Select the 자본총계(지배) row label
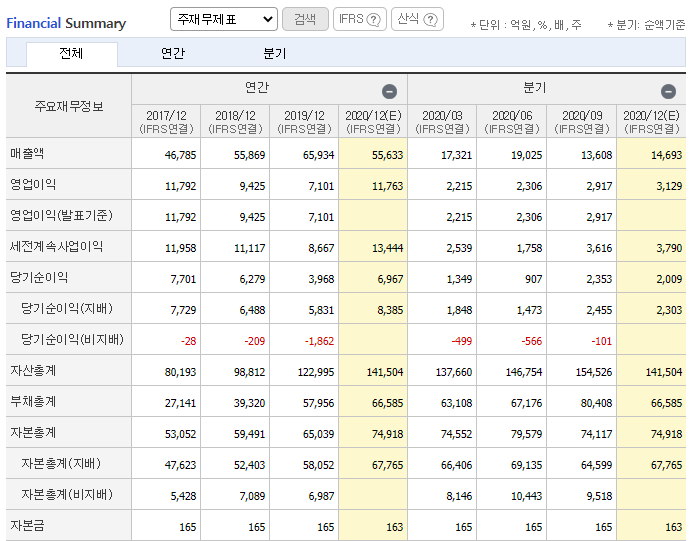The image size is (690, 541). coord(62,464)
